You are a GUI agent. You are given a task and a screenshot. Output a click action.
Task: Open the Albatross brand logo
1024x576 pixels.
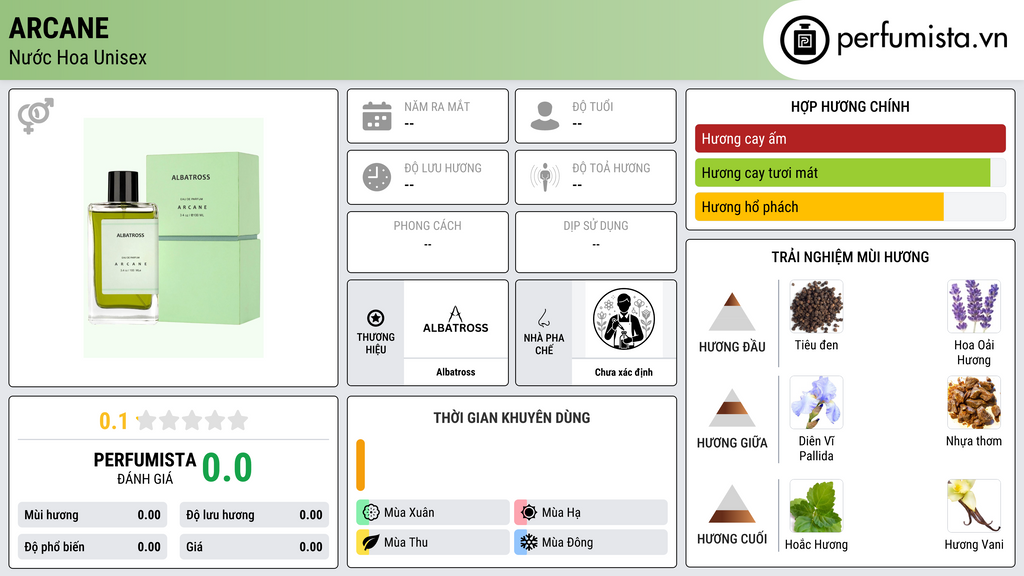[455, 319]
